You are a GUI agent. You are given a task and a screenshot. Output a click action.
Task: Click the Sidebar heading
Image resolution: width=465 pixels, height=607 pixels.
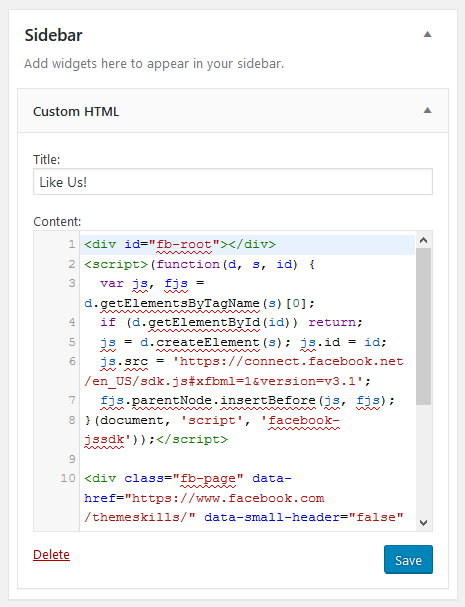point(53,35)
